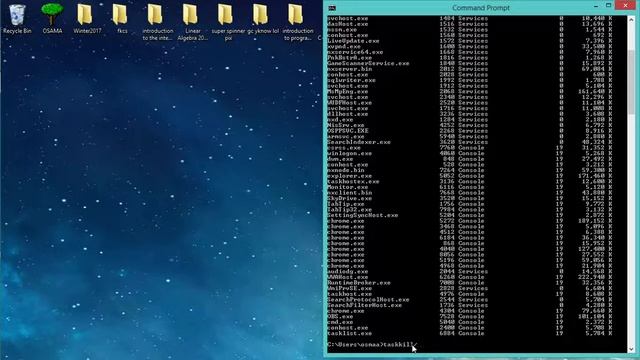Screen dimensions: 640x360
Task: Click the Command Prompt vertical scrollbar thumb
Action: [631, 82]
